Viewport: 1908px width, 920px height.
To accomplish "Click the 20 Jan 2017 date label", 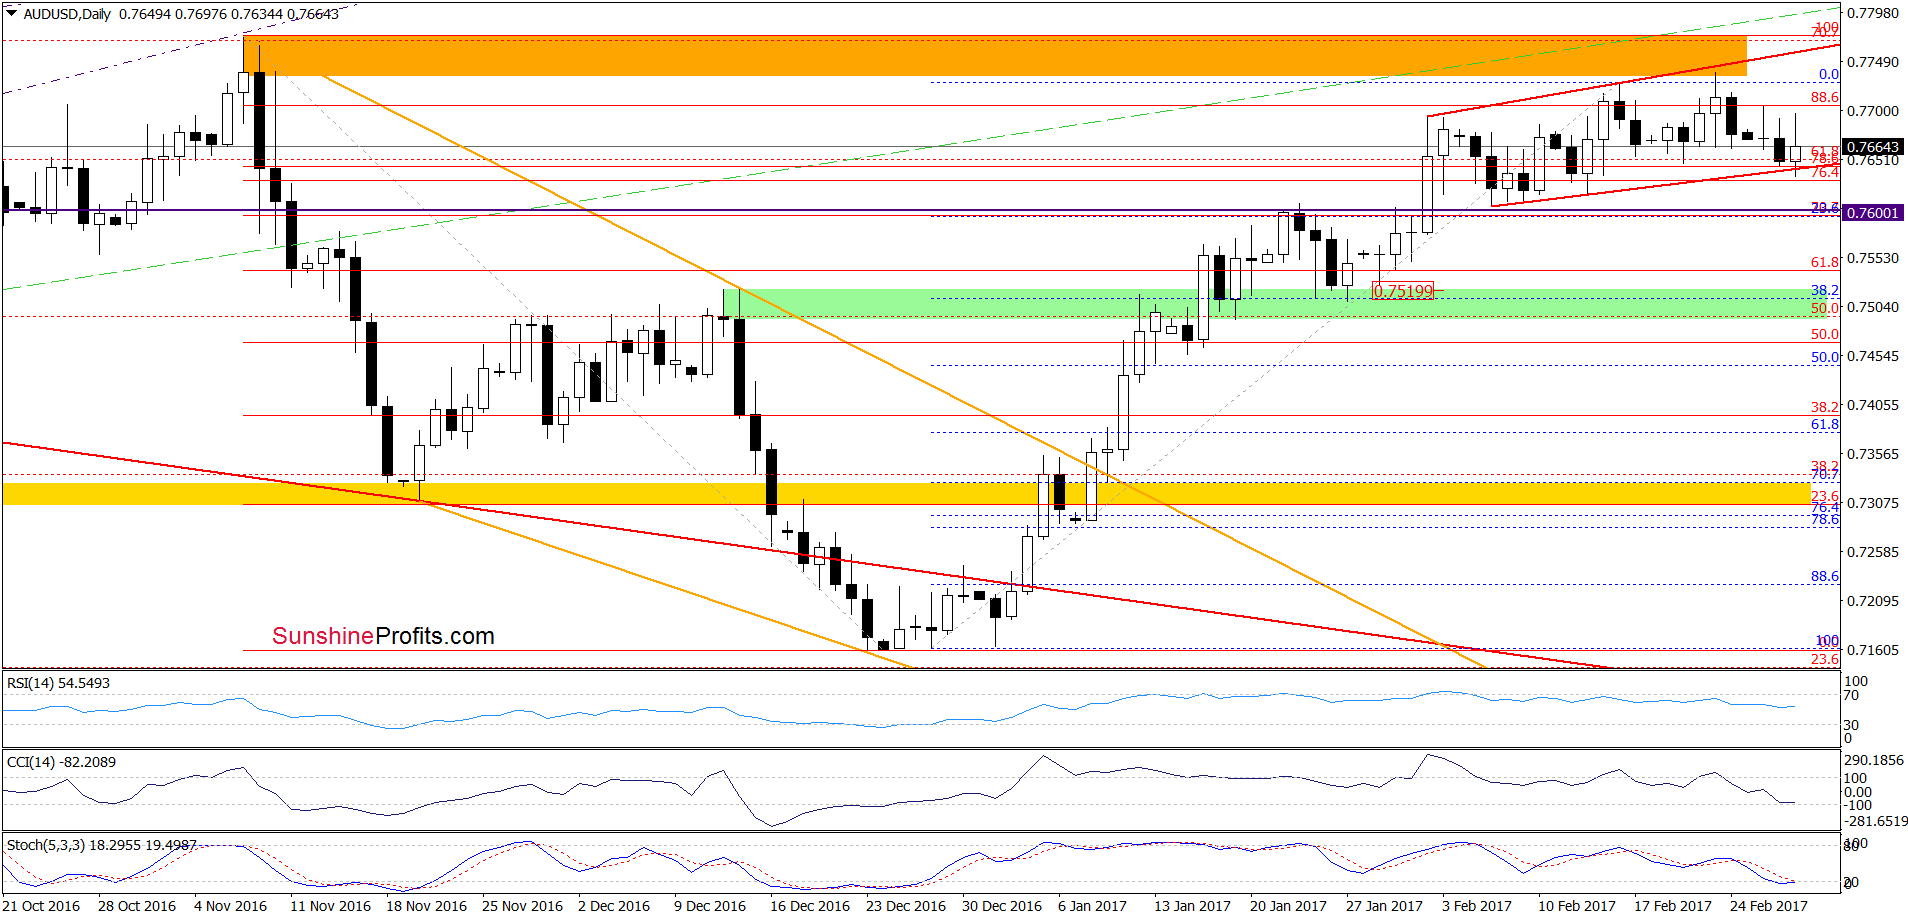I will (1288, 906).
